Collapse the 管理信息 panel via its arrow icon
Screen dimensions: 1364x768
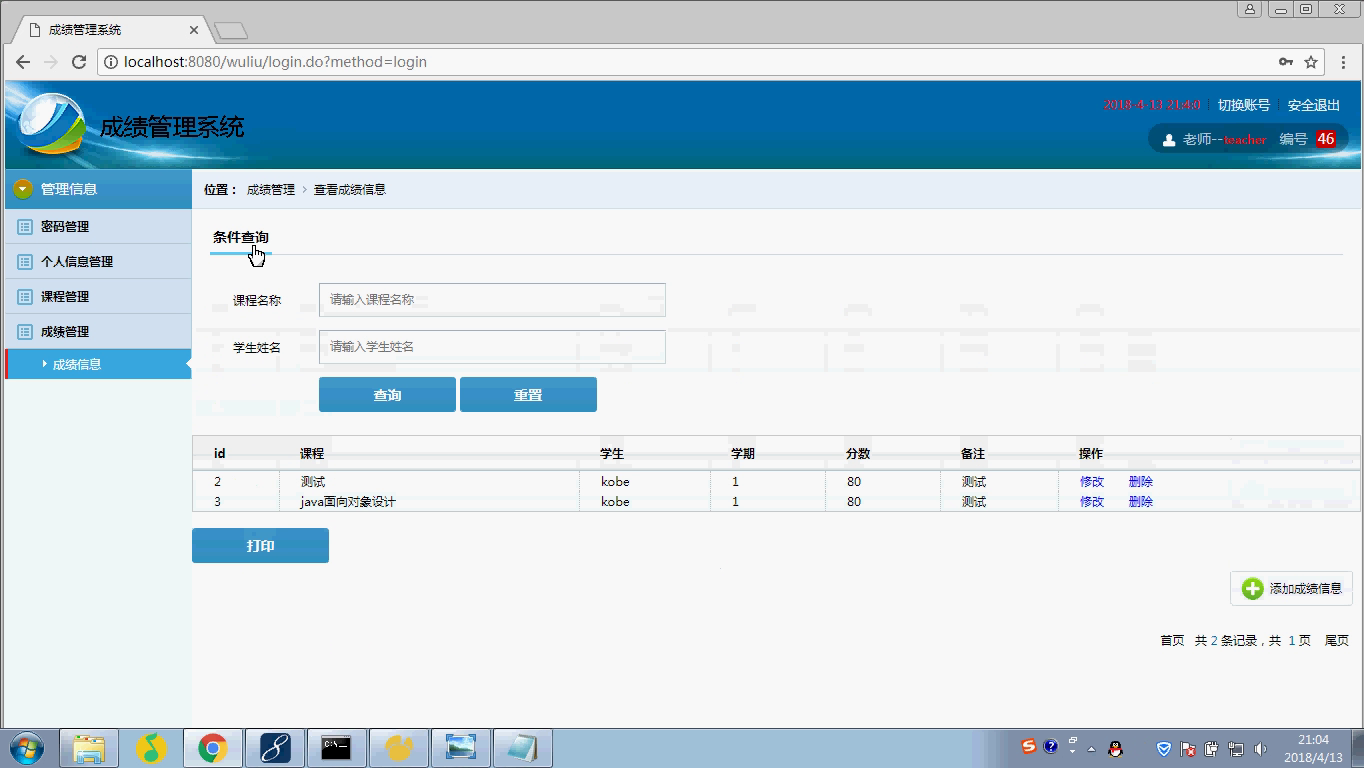(x=23, y=189)
